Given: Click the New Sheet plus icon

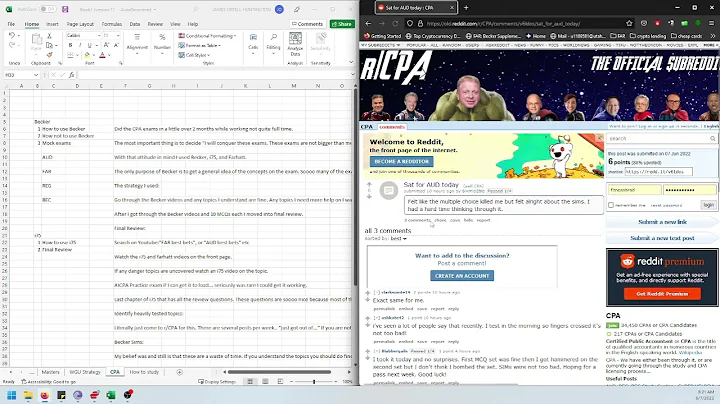Looking at the screenshot, I should point(180,372).
